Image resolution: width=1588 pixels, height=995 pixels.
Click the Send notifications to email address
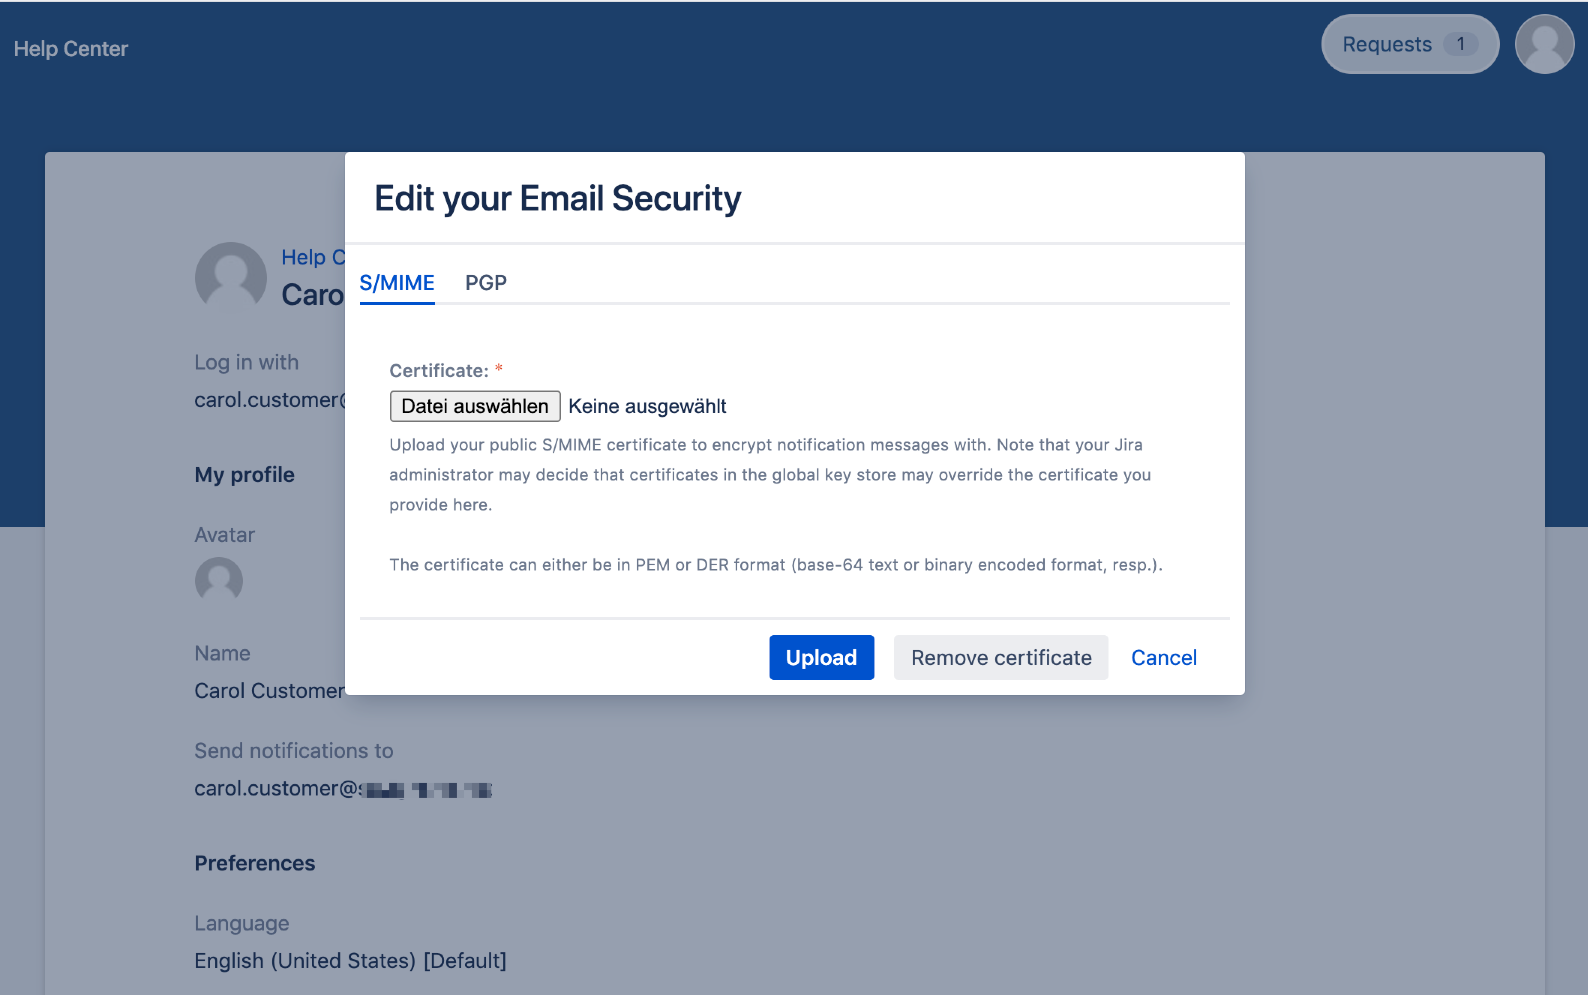coord(342,789)
